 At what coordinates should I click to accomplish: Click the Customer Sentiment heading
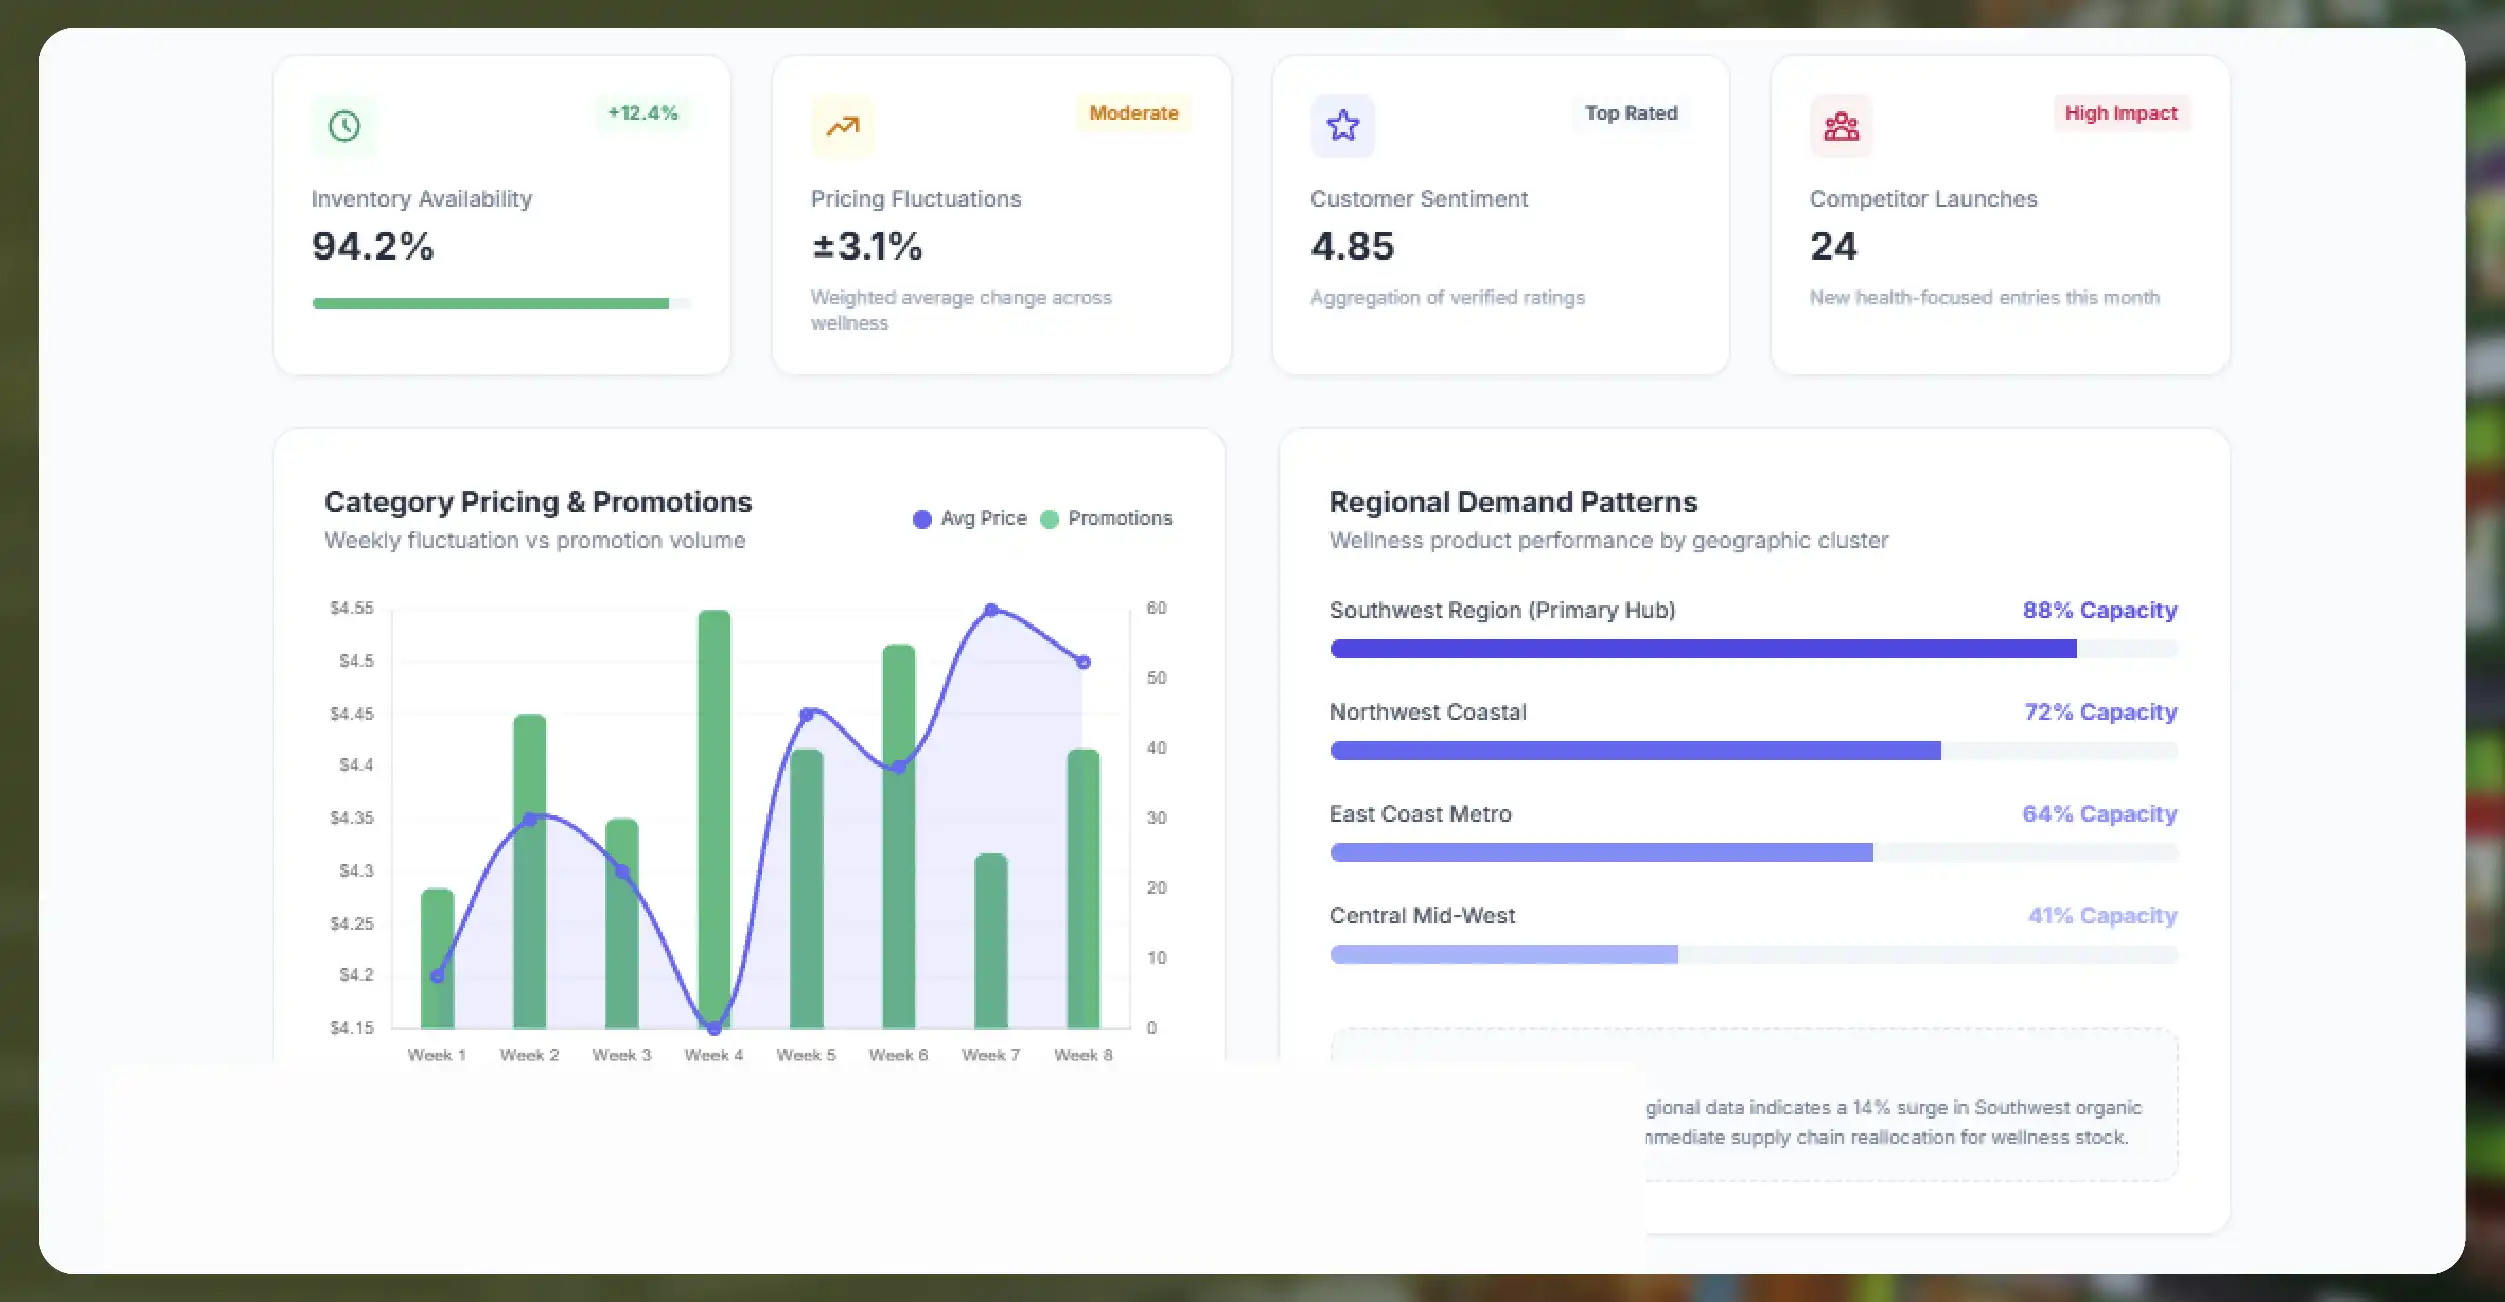pos(1419,199)
